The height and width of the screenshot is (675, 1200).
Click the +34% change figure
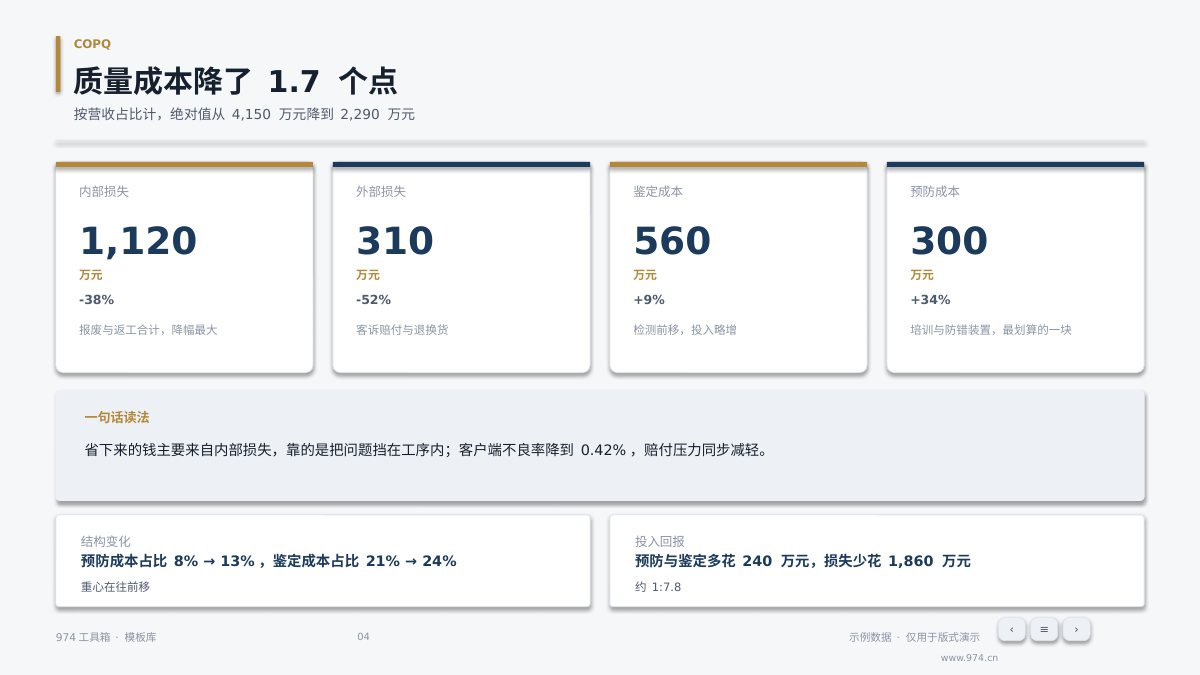pyautogui.click(x=930, y=300)
